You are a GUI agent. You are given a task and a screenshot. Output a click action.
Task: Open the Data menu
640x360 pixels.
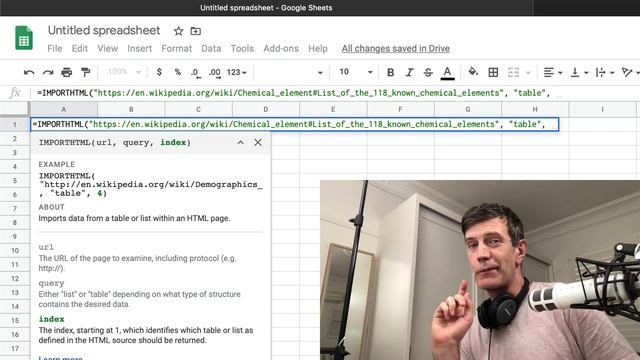coord(211,49)
